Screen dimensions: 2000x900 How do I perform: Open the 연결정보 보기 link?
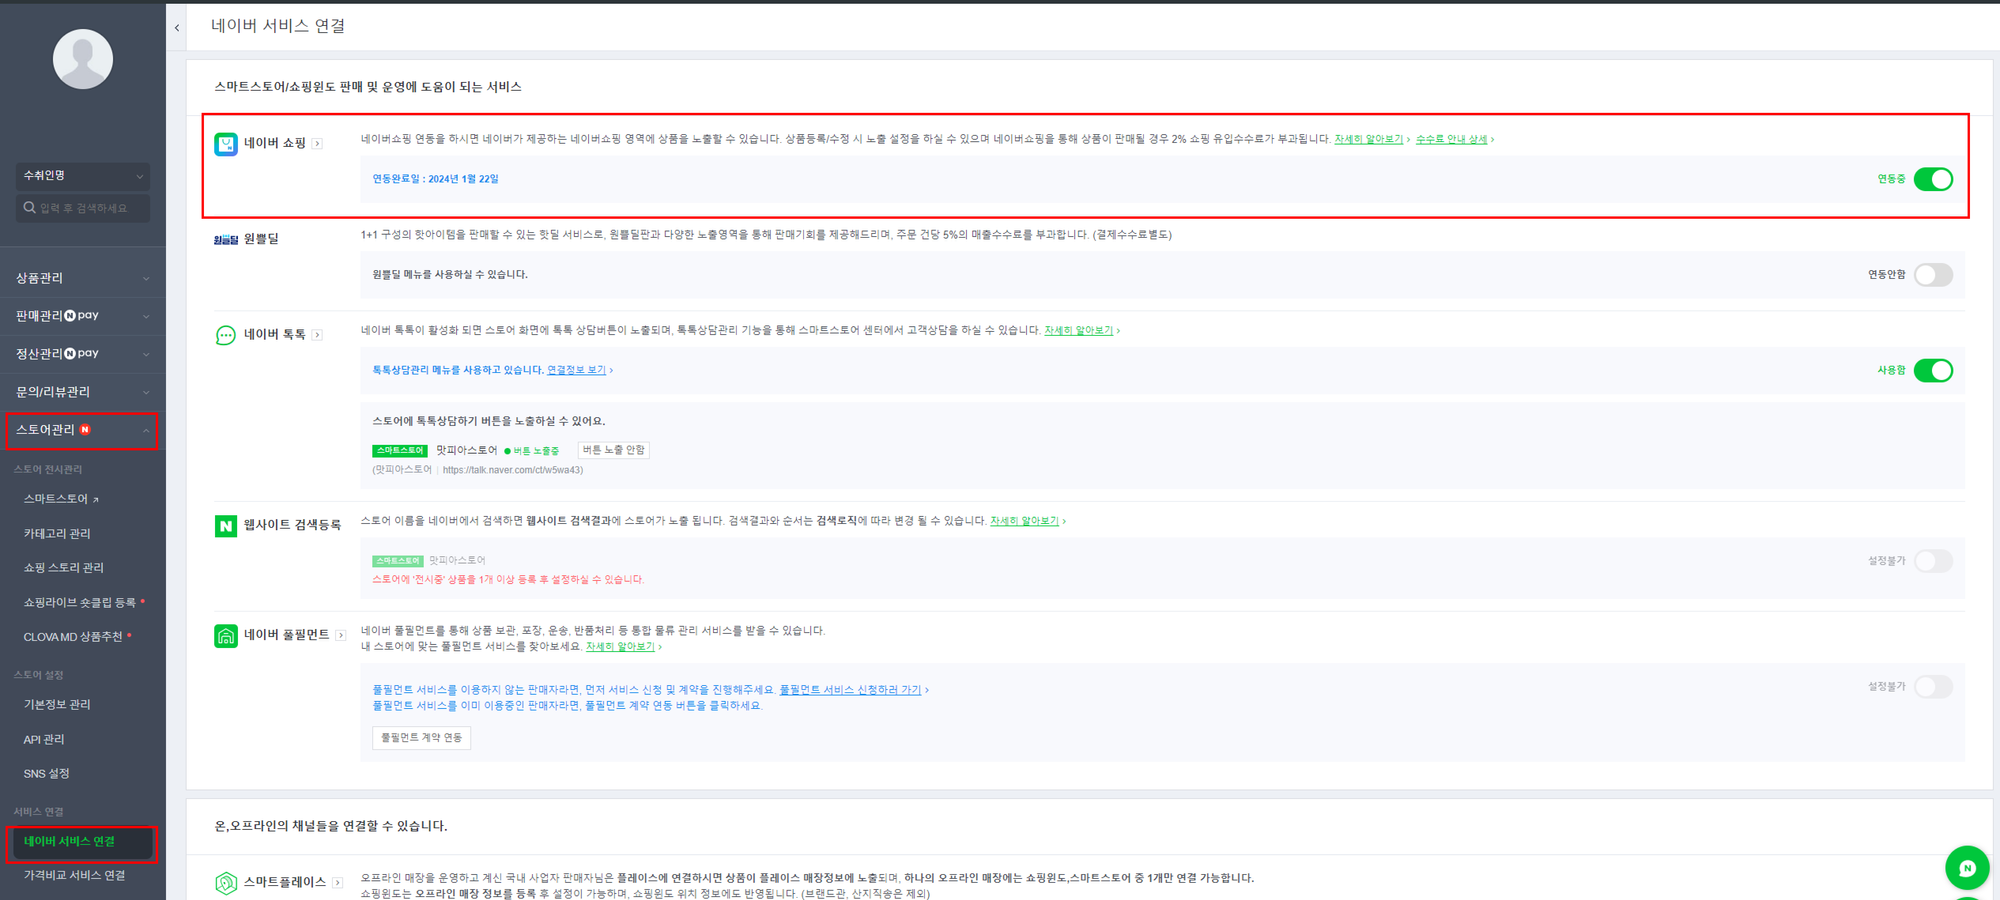click(x=578, y=369)
